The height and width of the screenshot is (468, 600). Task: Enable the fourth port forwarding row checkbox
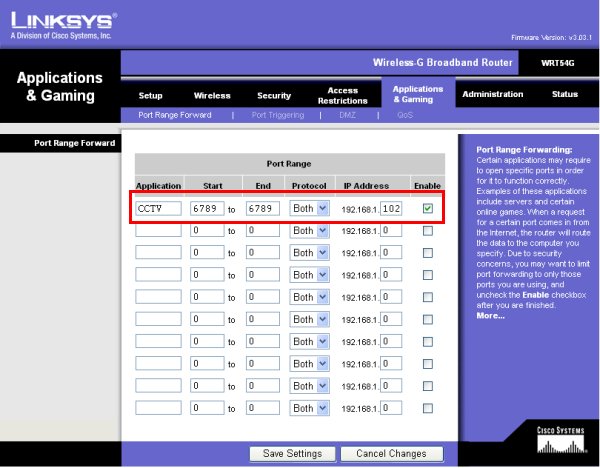427,275
